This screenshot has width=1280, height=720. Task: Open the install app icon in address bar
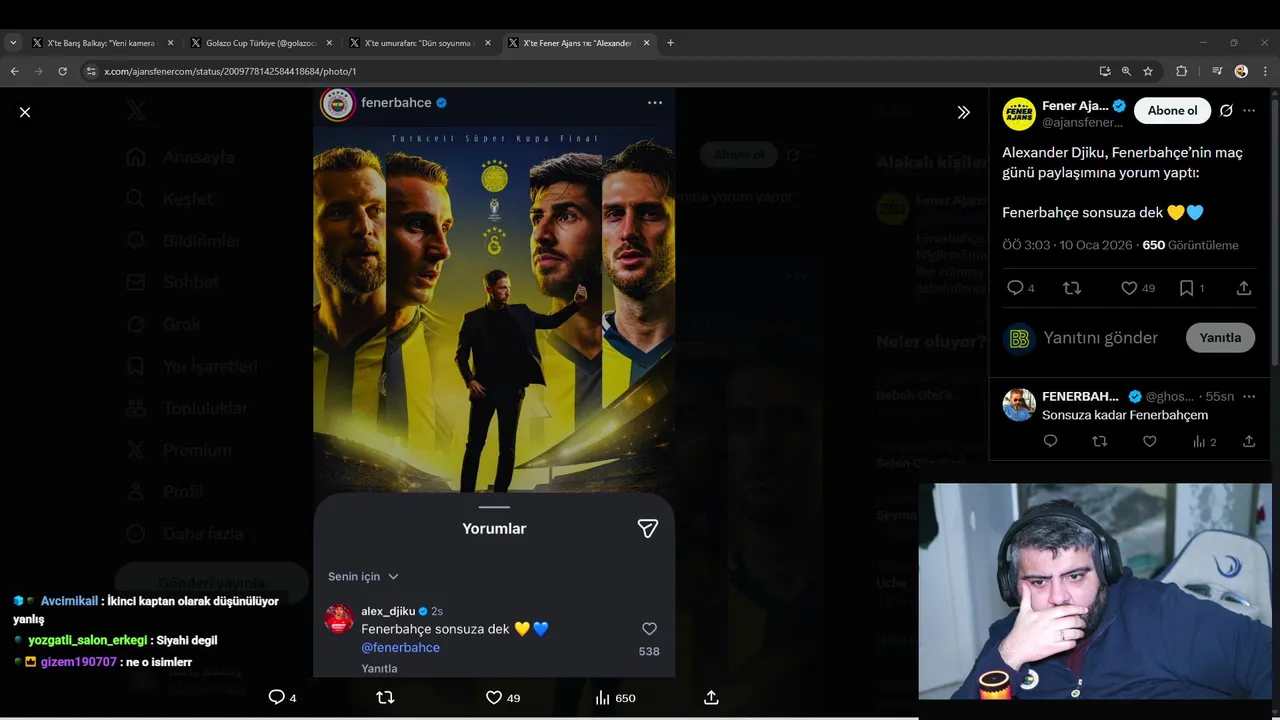click(1104, 71)
